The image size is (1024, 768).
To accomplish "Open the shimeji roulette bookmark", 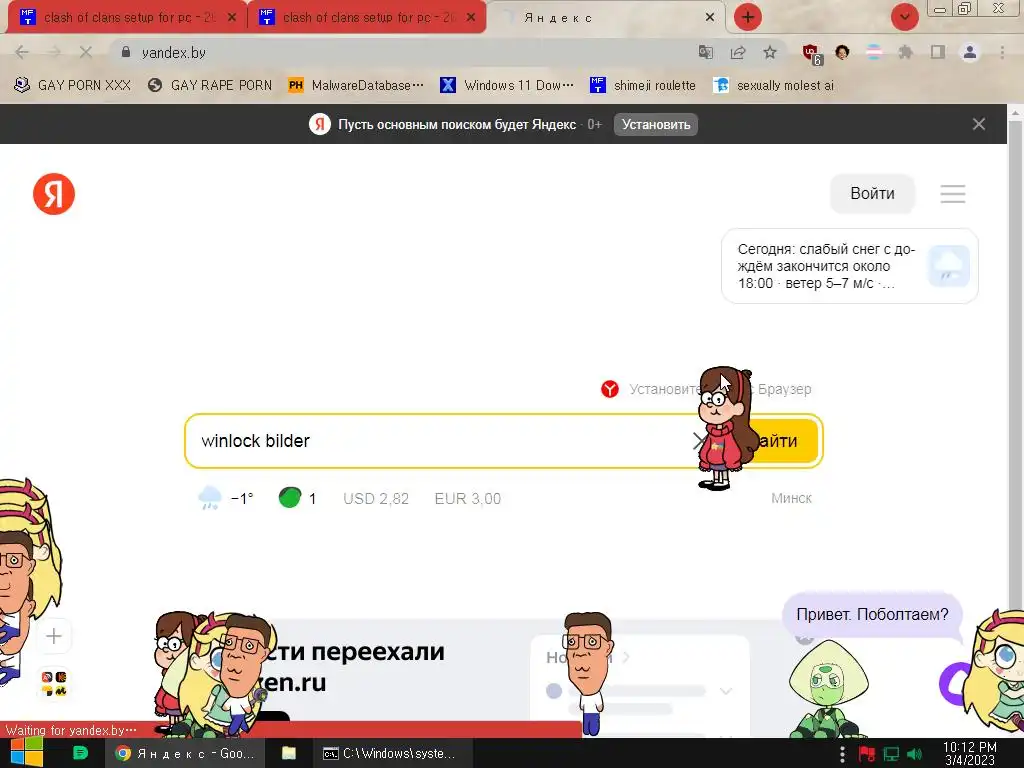I will 643,86.
